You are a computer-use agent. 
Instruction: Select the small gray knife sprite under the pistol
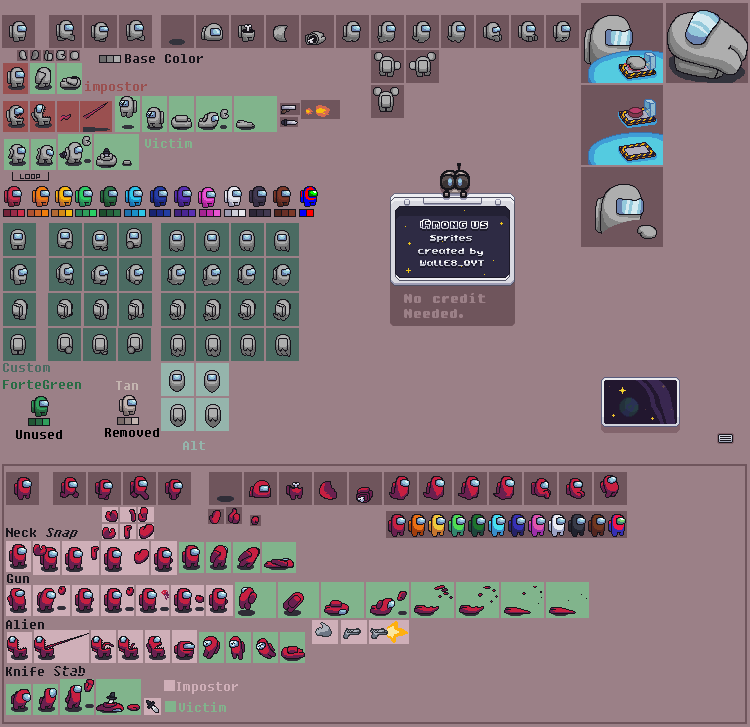(x=289, y=122)
